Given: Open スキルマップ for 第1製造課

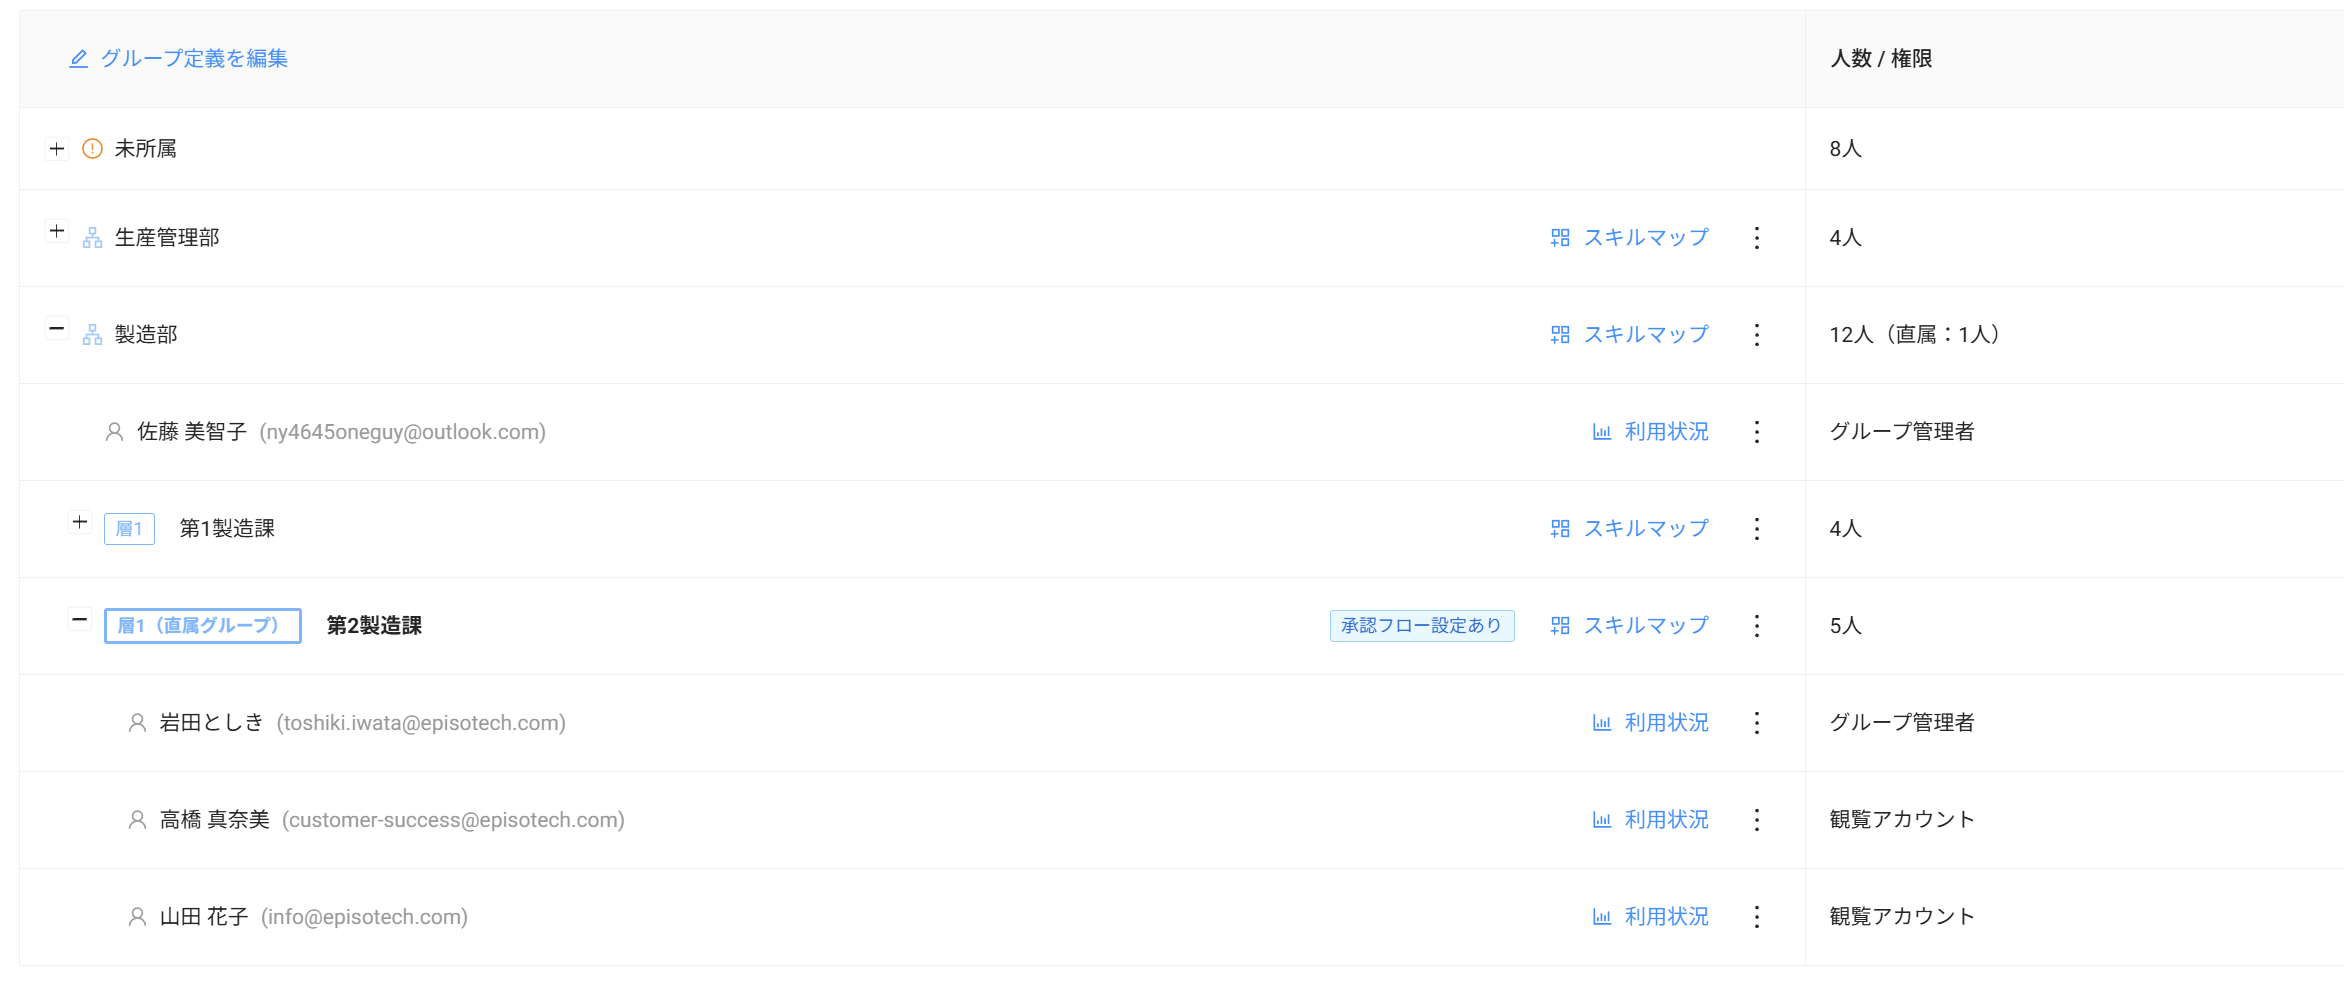Looking at the screenshot, I should (1630, 529).
